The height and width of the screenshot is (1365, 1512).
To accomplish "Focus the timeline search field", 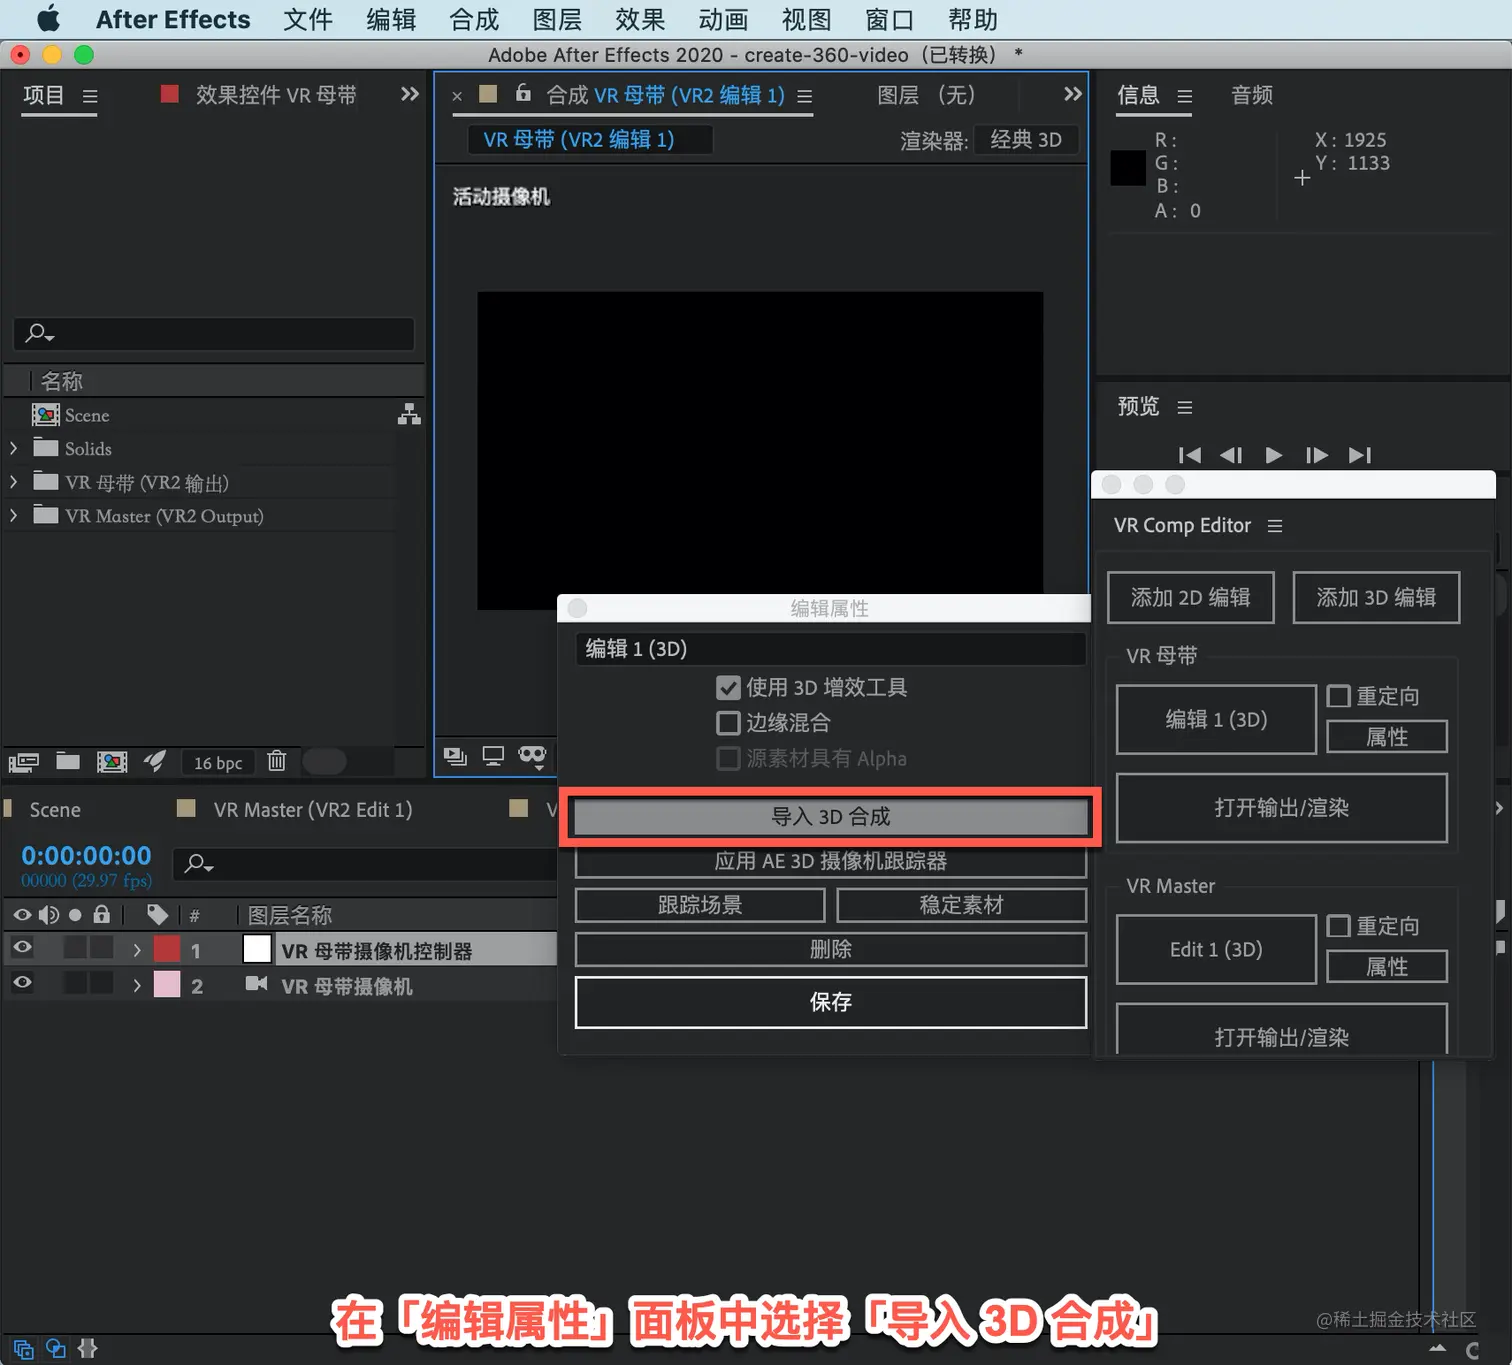I will 365,863.
